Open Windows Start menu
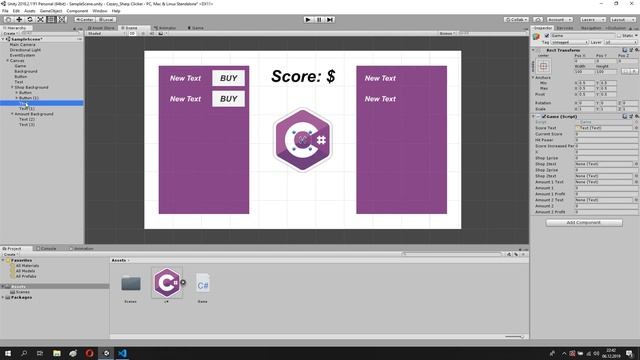 click(x=8, y=353)
